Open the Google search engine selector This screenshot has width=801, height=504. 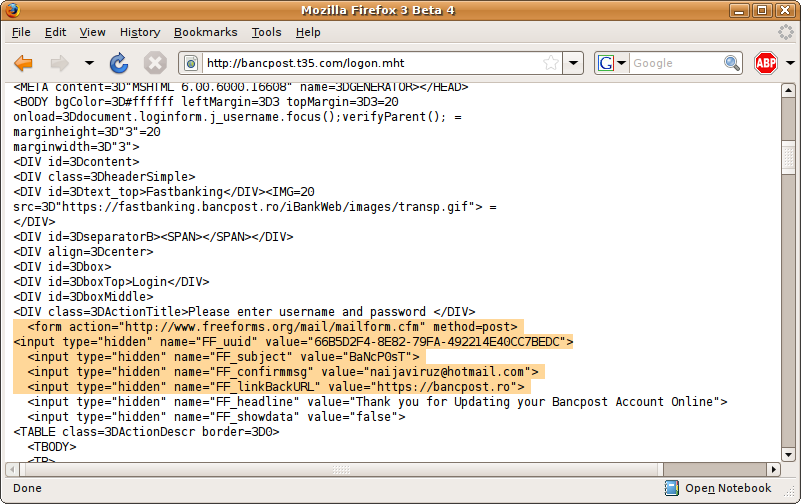point(612,63)
